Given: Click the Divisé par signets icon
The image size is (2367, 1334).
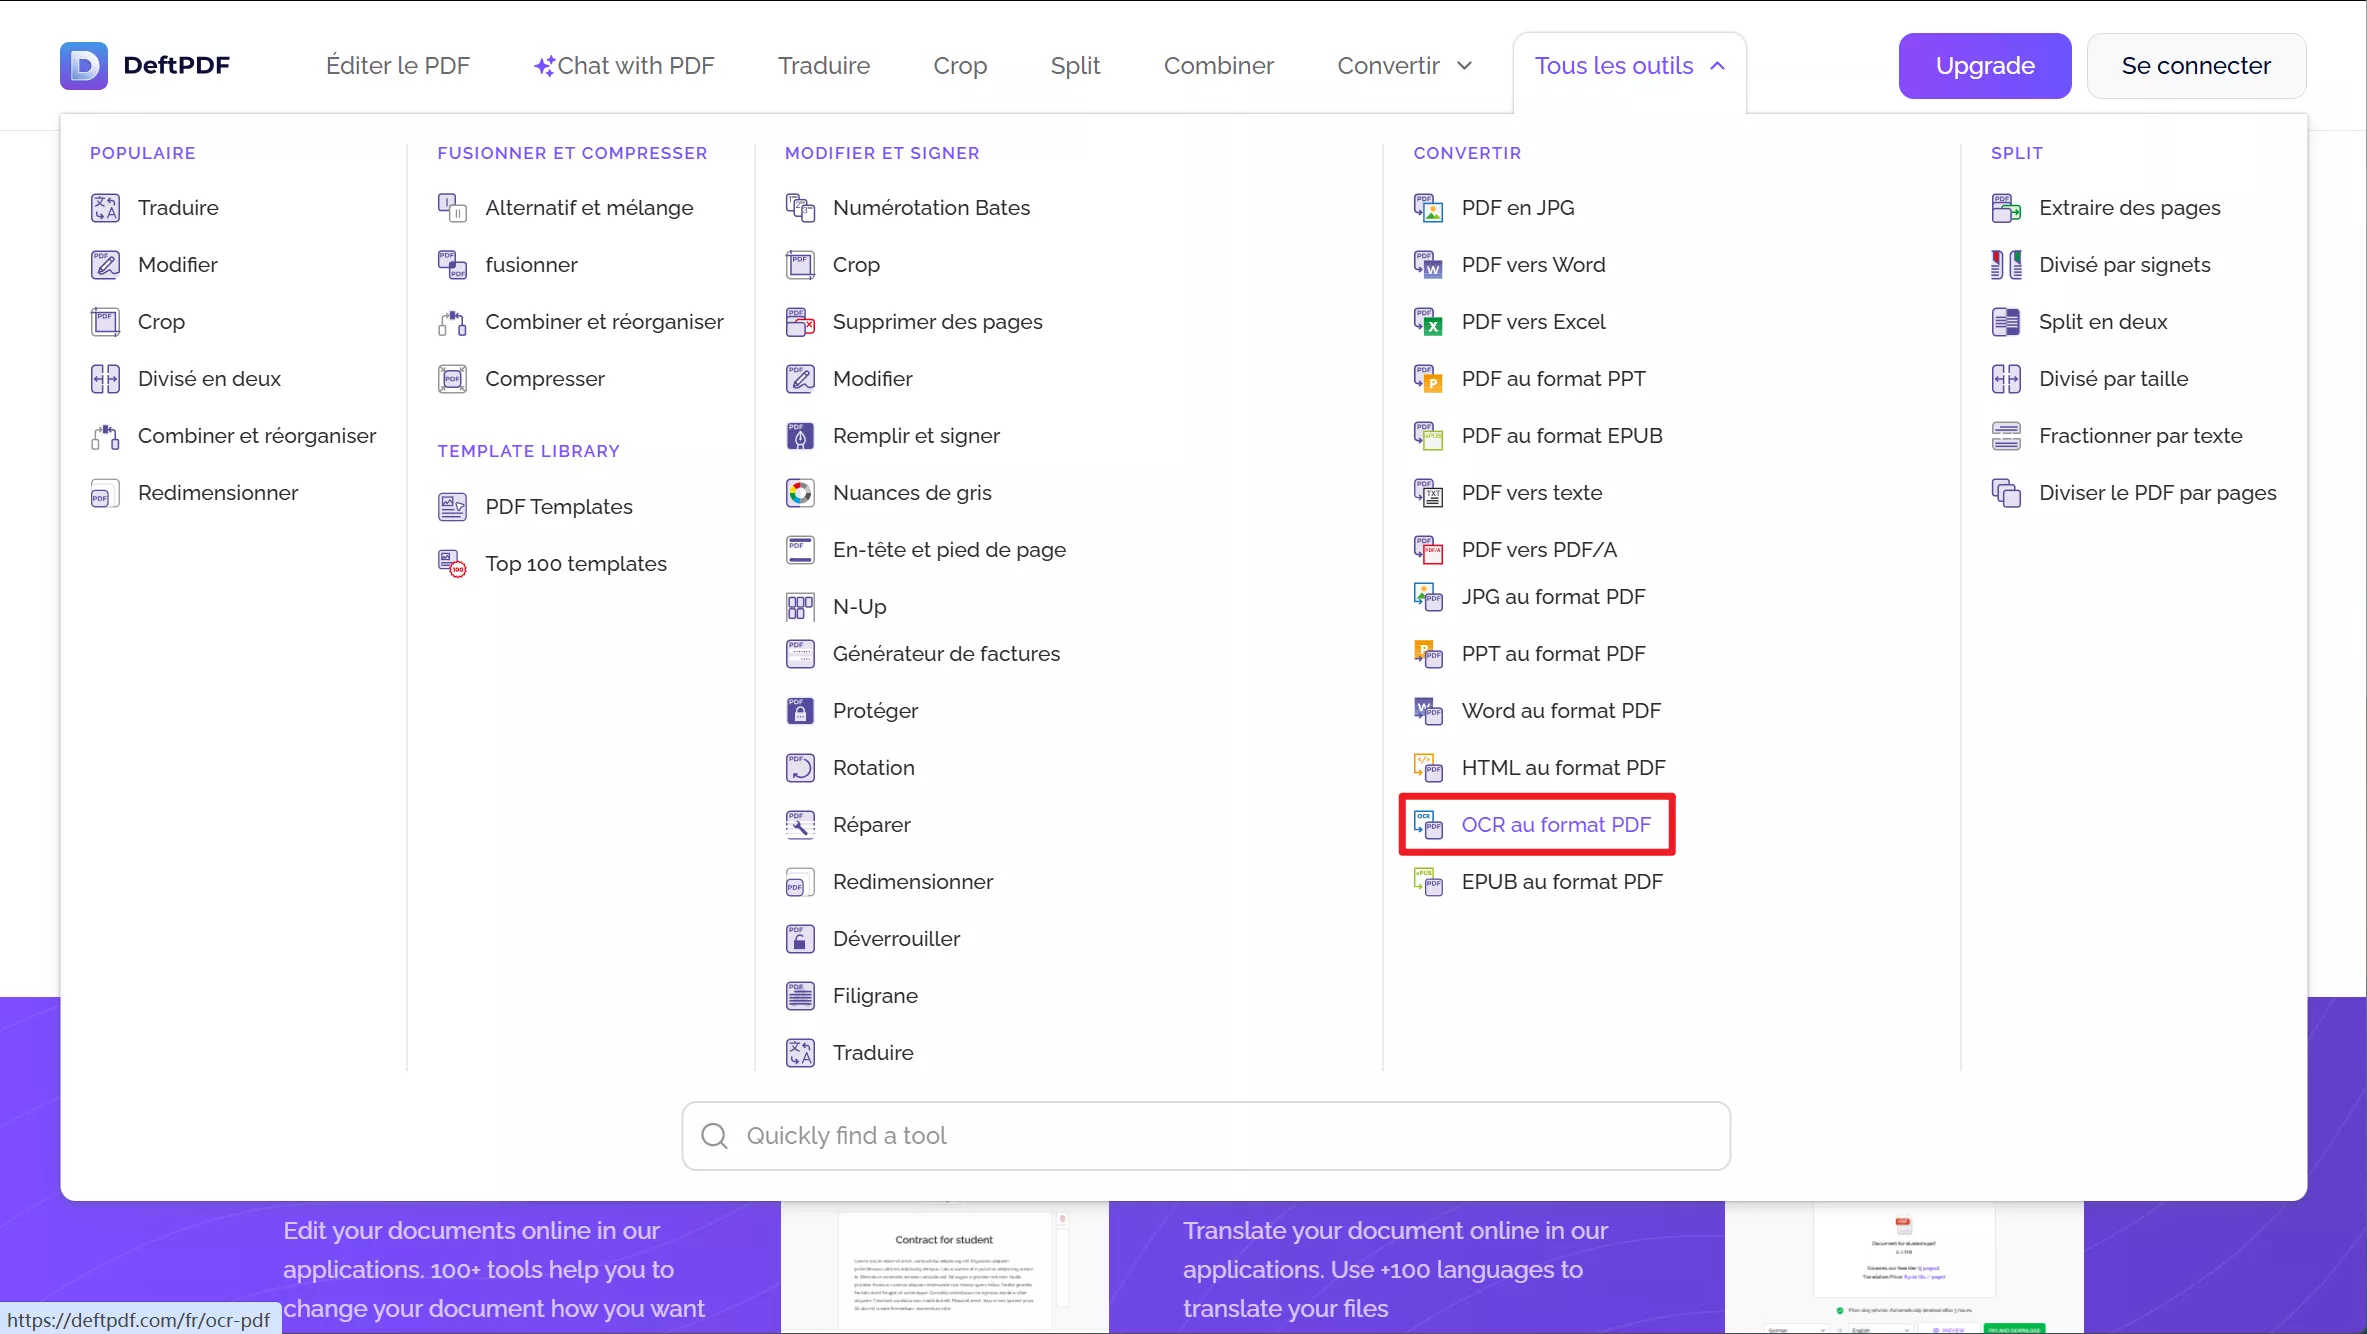Looking at the screenshot, I should (2006, 265).
